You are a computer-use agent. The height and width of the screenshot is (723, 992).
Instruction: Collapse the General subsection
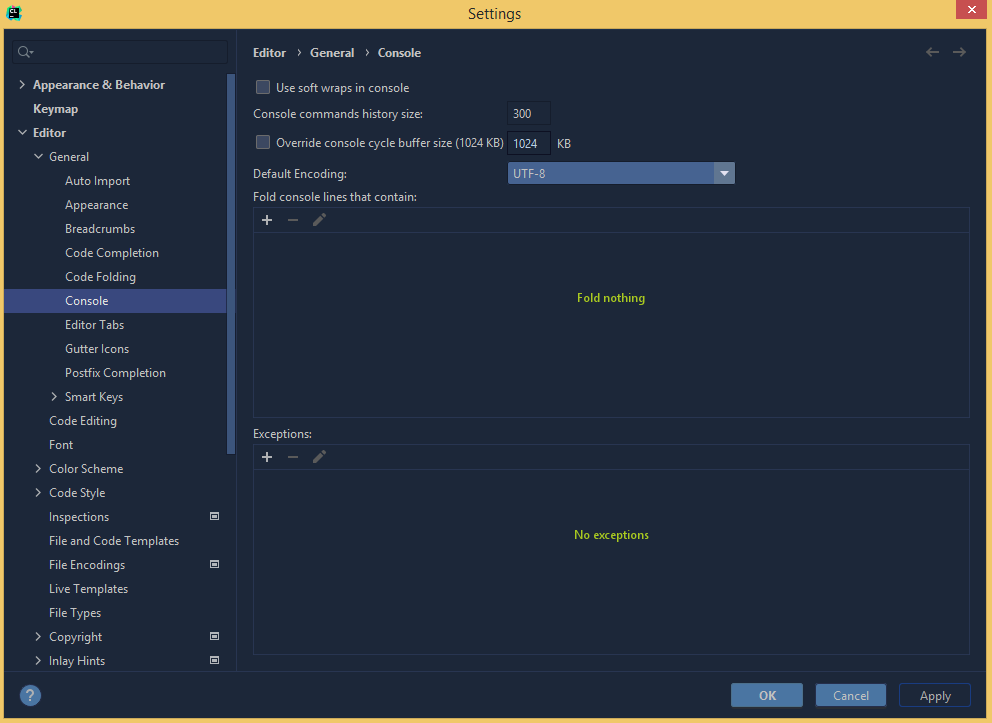click(x=38, y=157)
